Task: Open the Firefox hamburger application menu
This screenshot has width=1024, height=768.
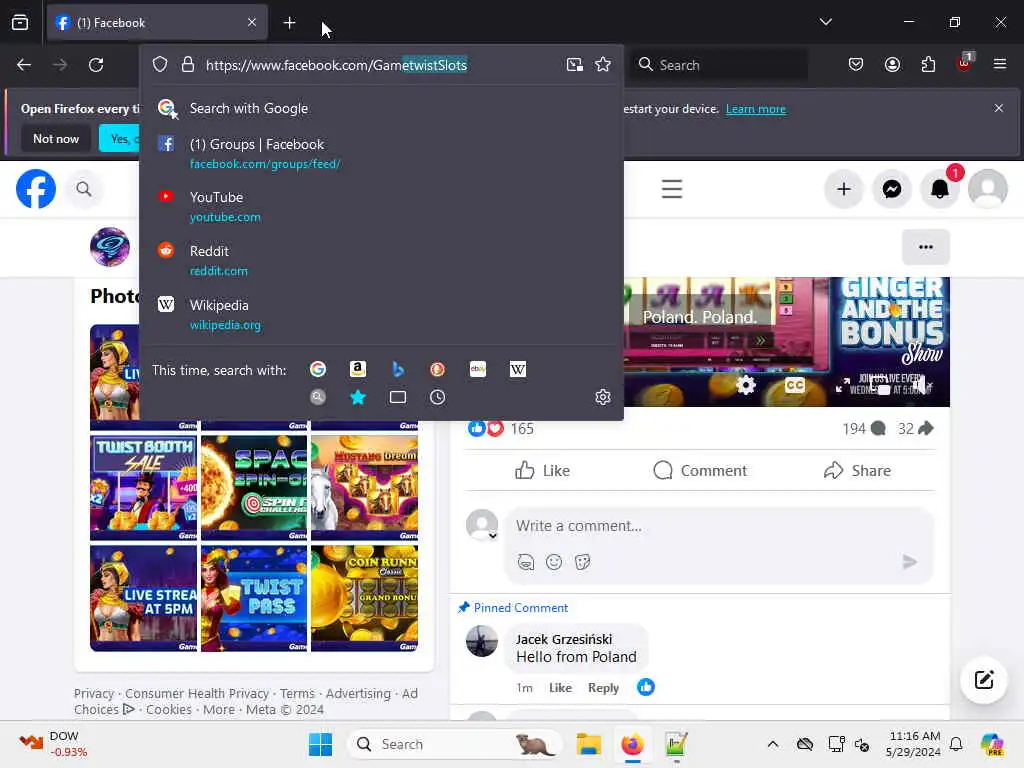Action: (1000, 65)
